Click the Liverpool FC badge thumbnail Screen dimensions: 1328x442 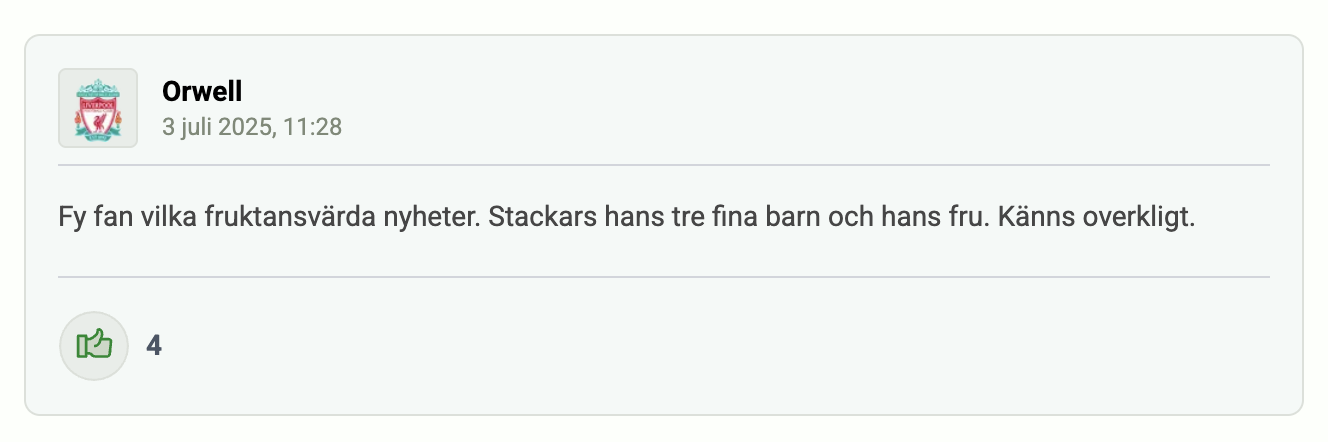(97, 108)
